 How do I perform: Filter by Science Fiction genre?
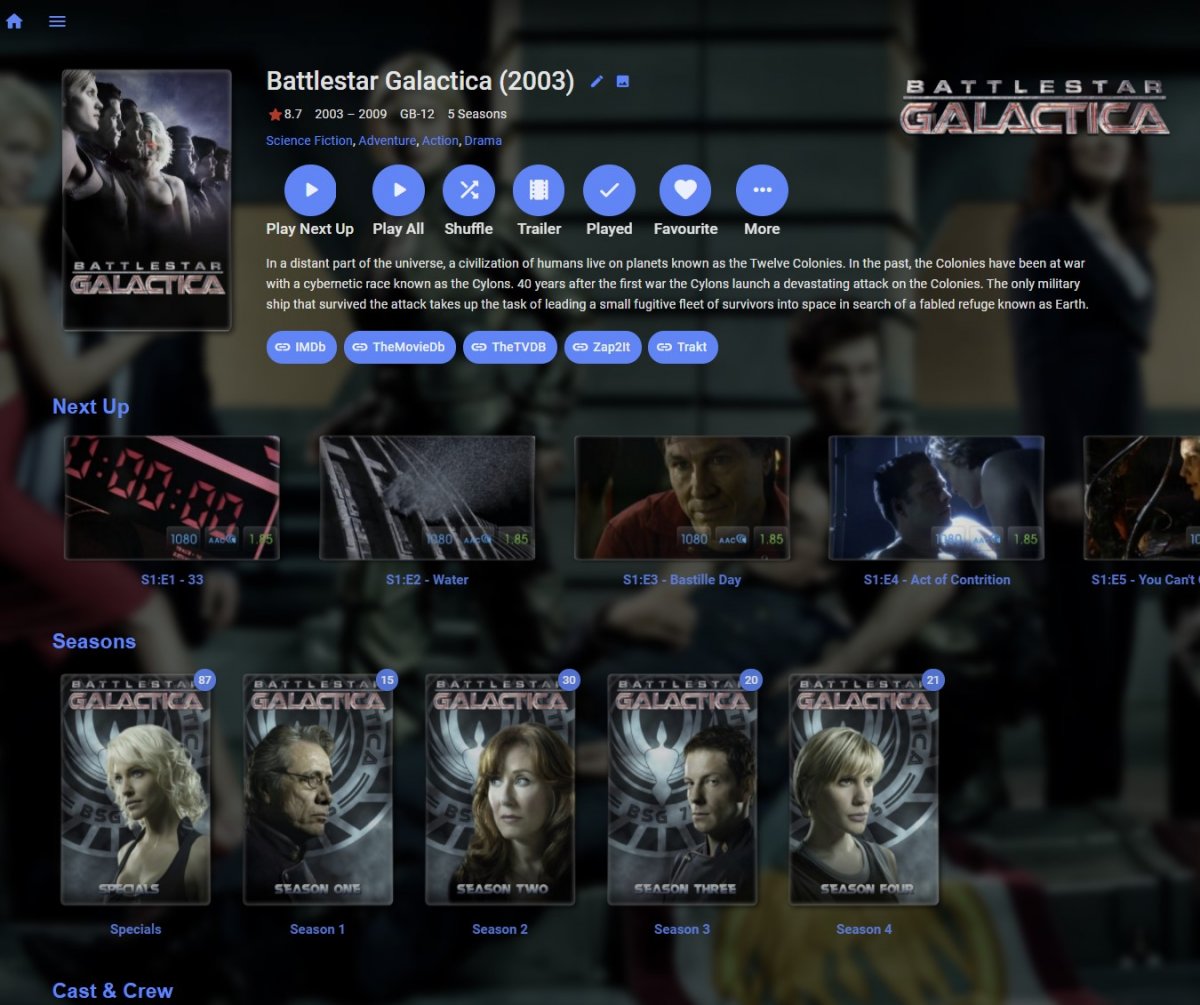pos(309,141)
